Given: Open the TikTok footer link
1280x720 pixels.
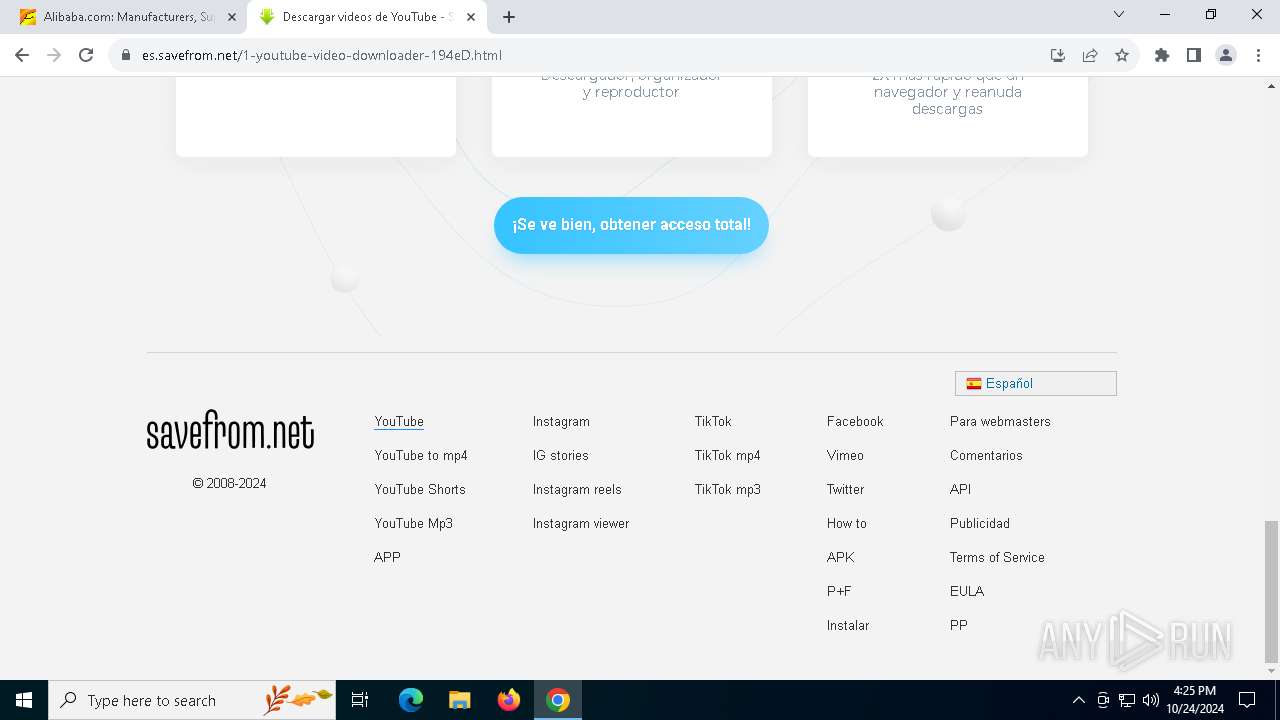Looking at the screenshot, I should (713, 422).
